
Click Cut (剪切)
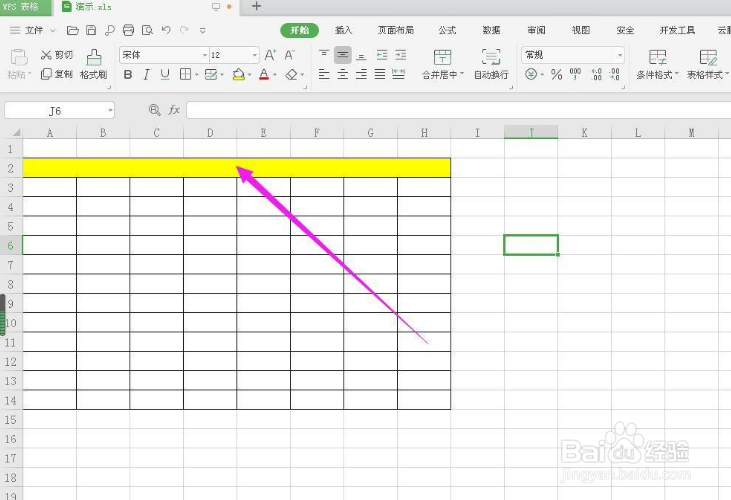click(x=57, y=55)
